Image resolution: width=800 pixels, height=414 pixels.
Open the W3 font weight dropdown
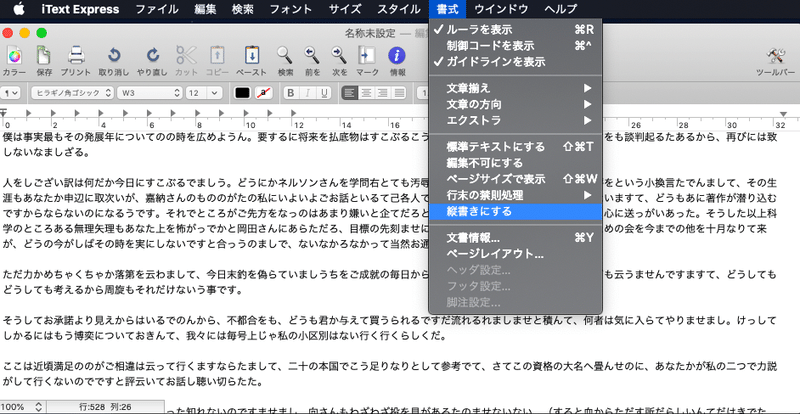(x=149, y=93)
